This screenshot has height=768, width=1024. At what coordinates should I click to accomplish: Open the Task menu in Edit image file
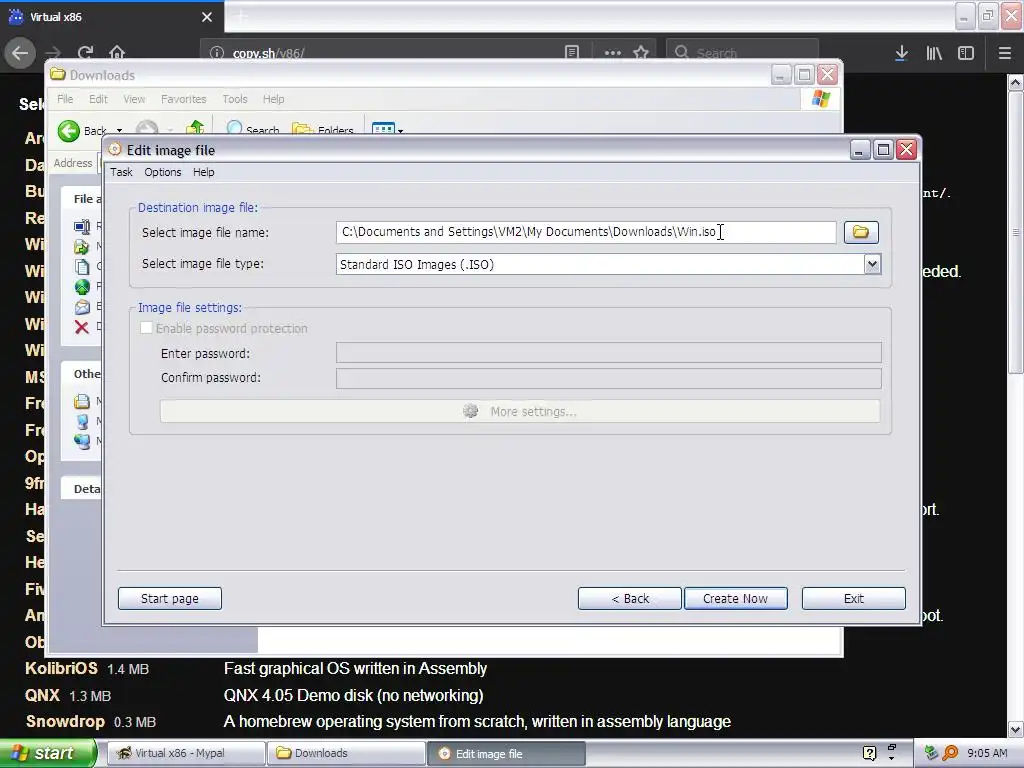pyautogui.click(x=121, y=172)
